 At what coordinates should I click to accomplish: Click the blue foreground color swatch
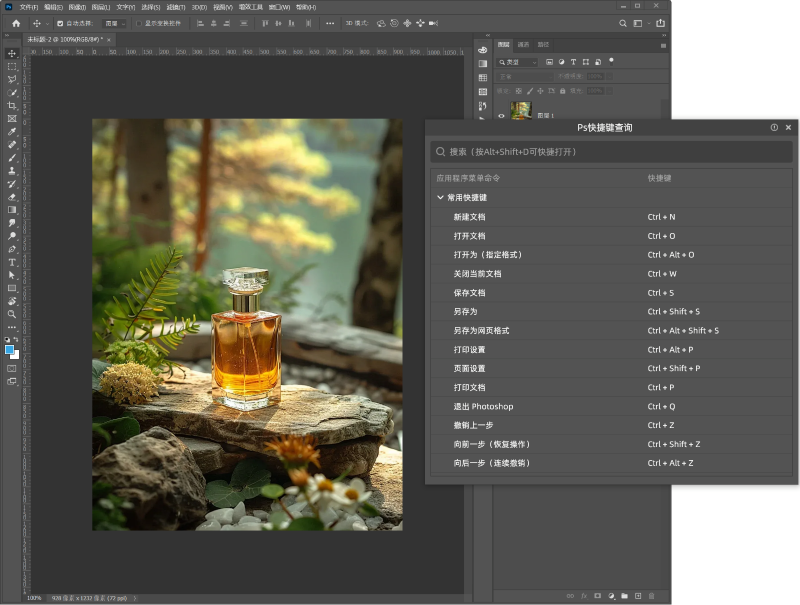10,350
